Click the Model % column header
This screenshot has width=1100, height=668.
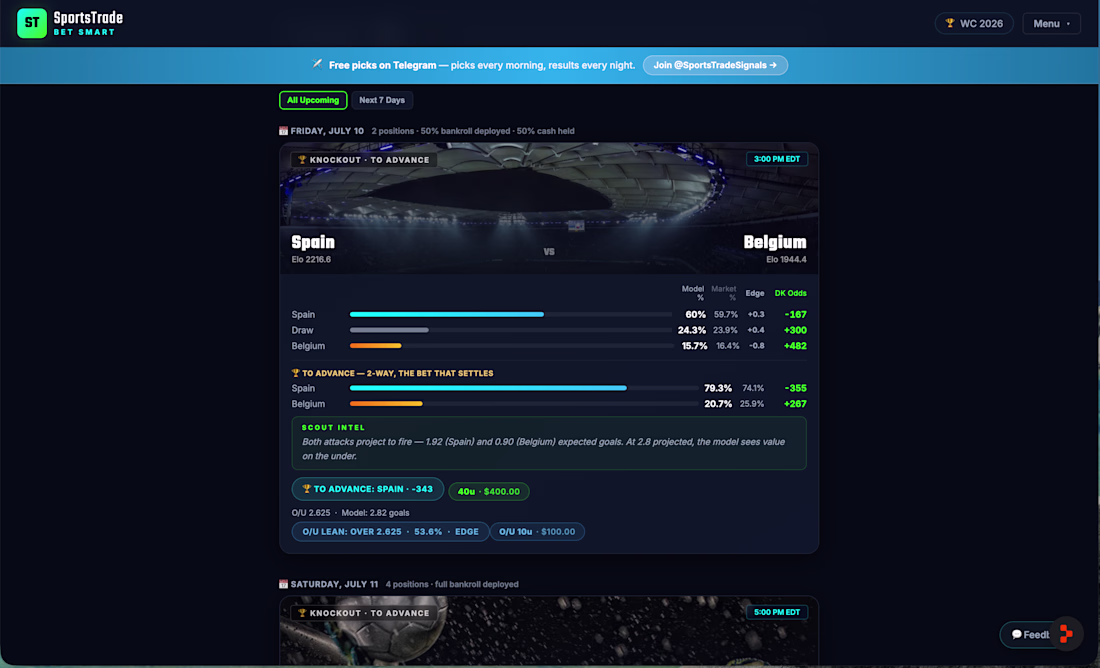(x=693, y=293)
